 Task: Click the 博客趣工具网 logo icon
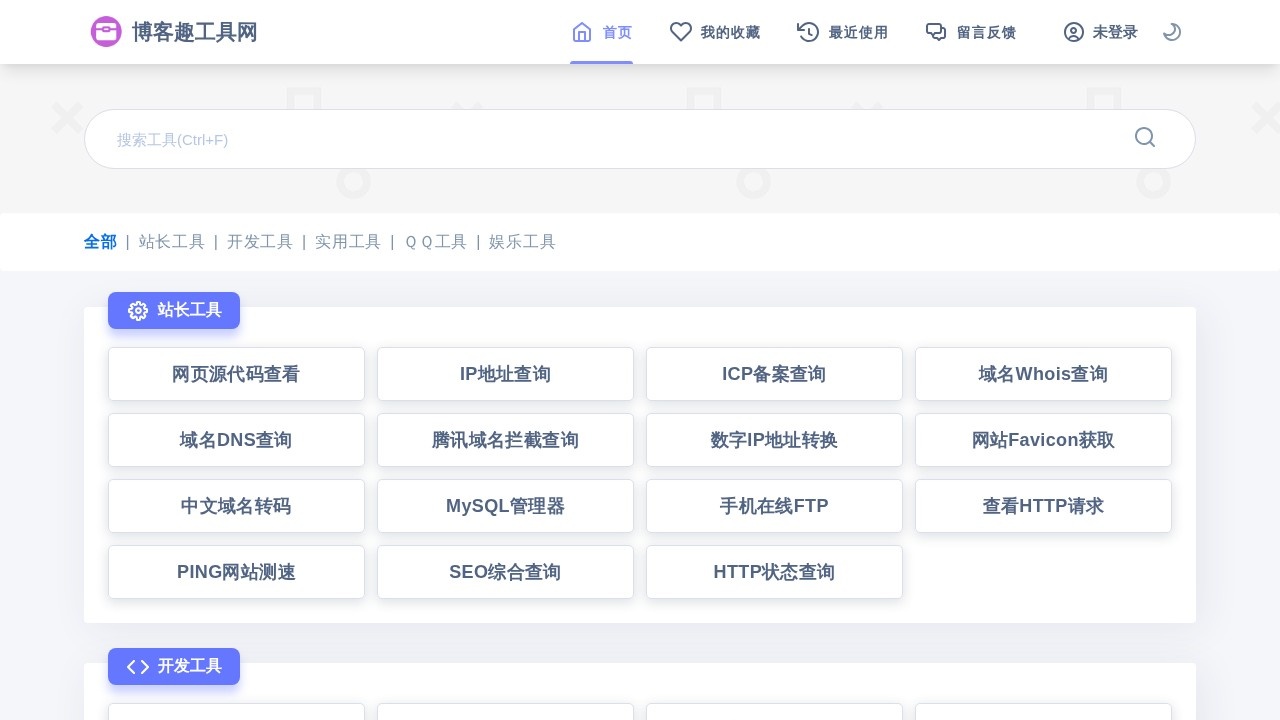tap(106, 31)
